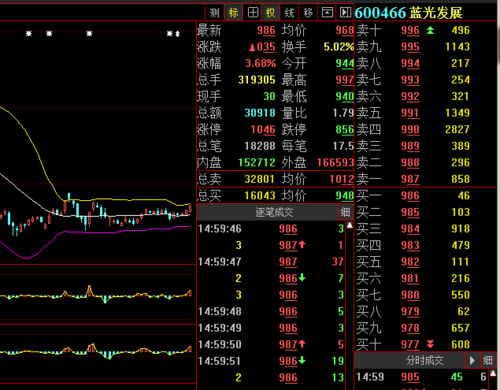Image resolution: width=500 pixels, height=390 pixels.
Task: Click the 总额 value 30918
Action: pyautogui.click(x=260, y=113)
